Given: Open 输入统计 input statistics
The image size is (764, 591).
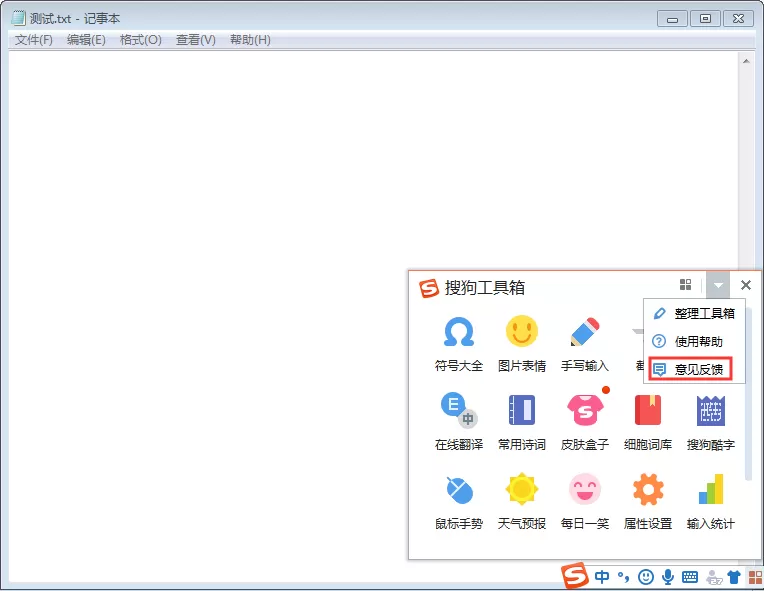Looking at the screenshot, I should 710,501.
